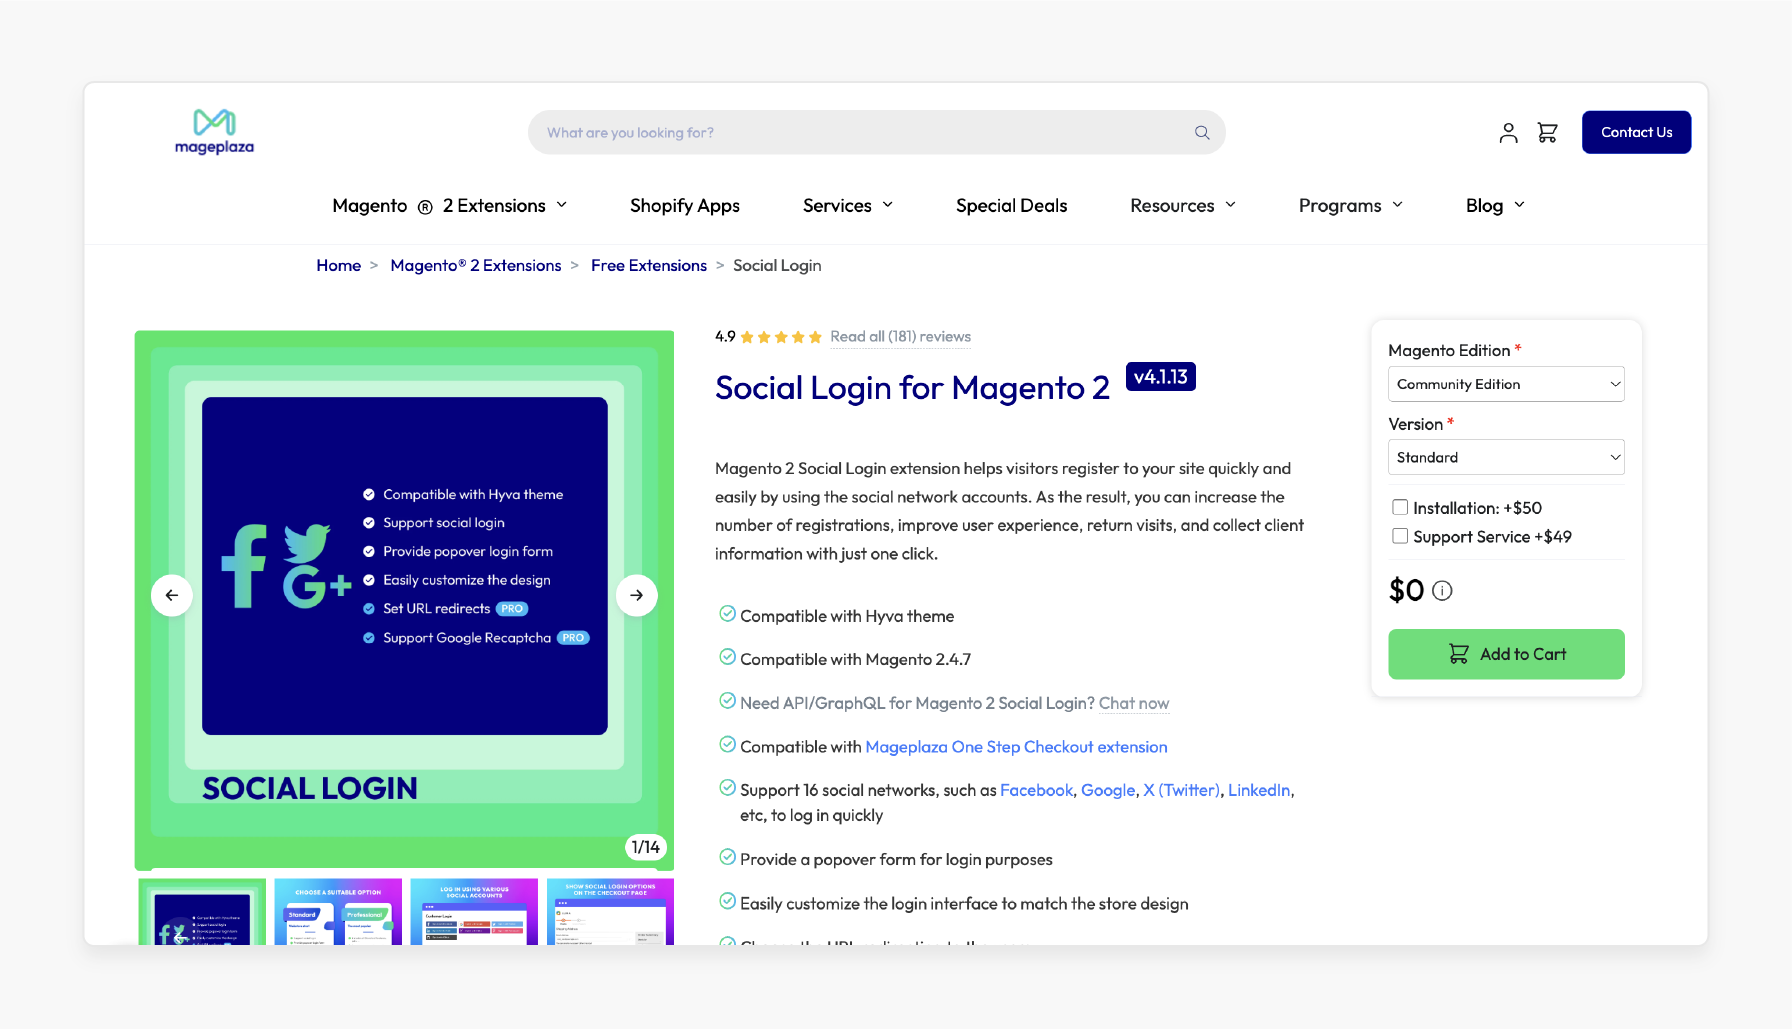The image size is (1792, 1029).
Task: Select the first Social Login thumbnail
Action: [x=202, y=912]
